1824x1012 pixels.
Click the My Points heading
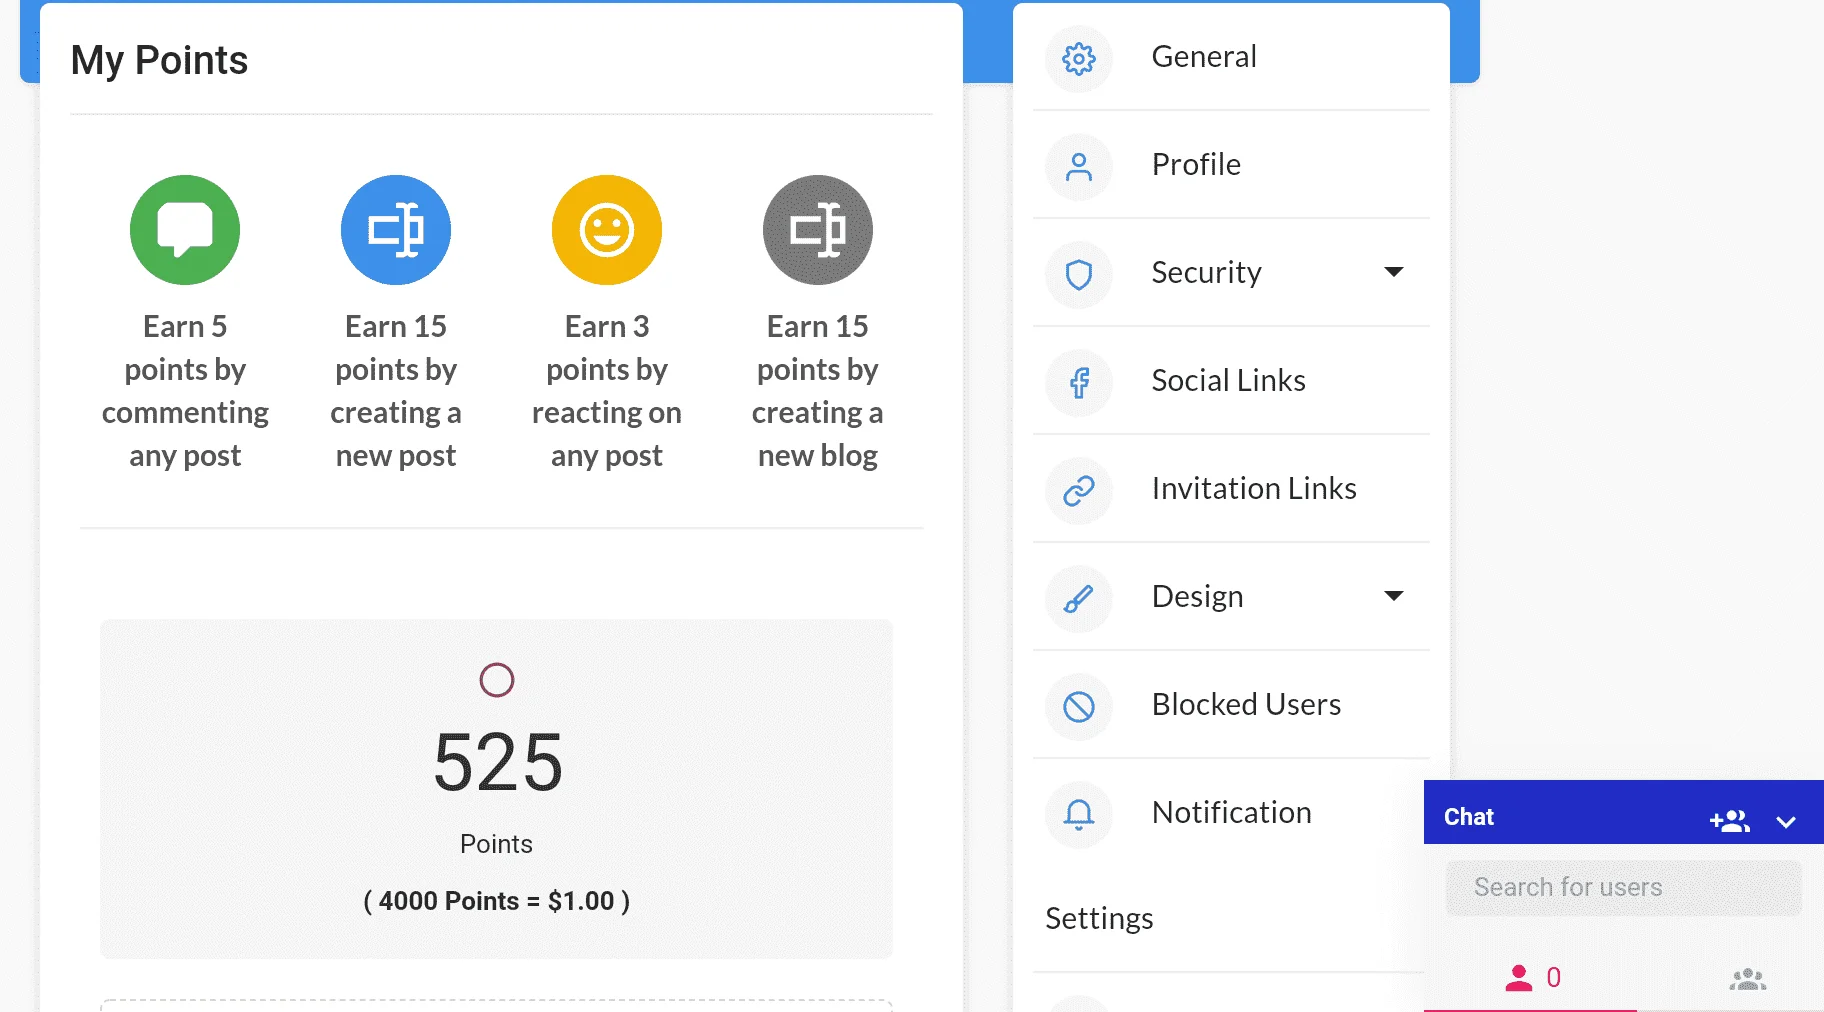coord(159,61)
